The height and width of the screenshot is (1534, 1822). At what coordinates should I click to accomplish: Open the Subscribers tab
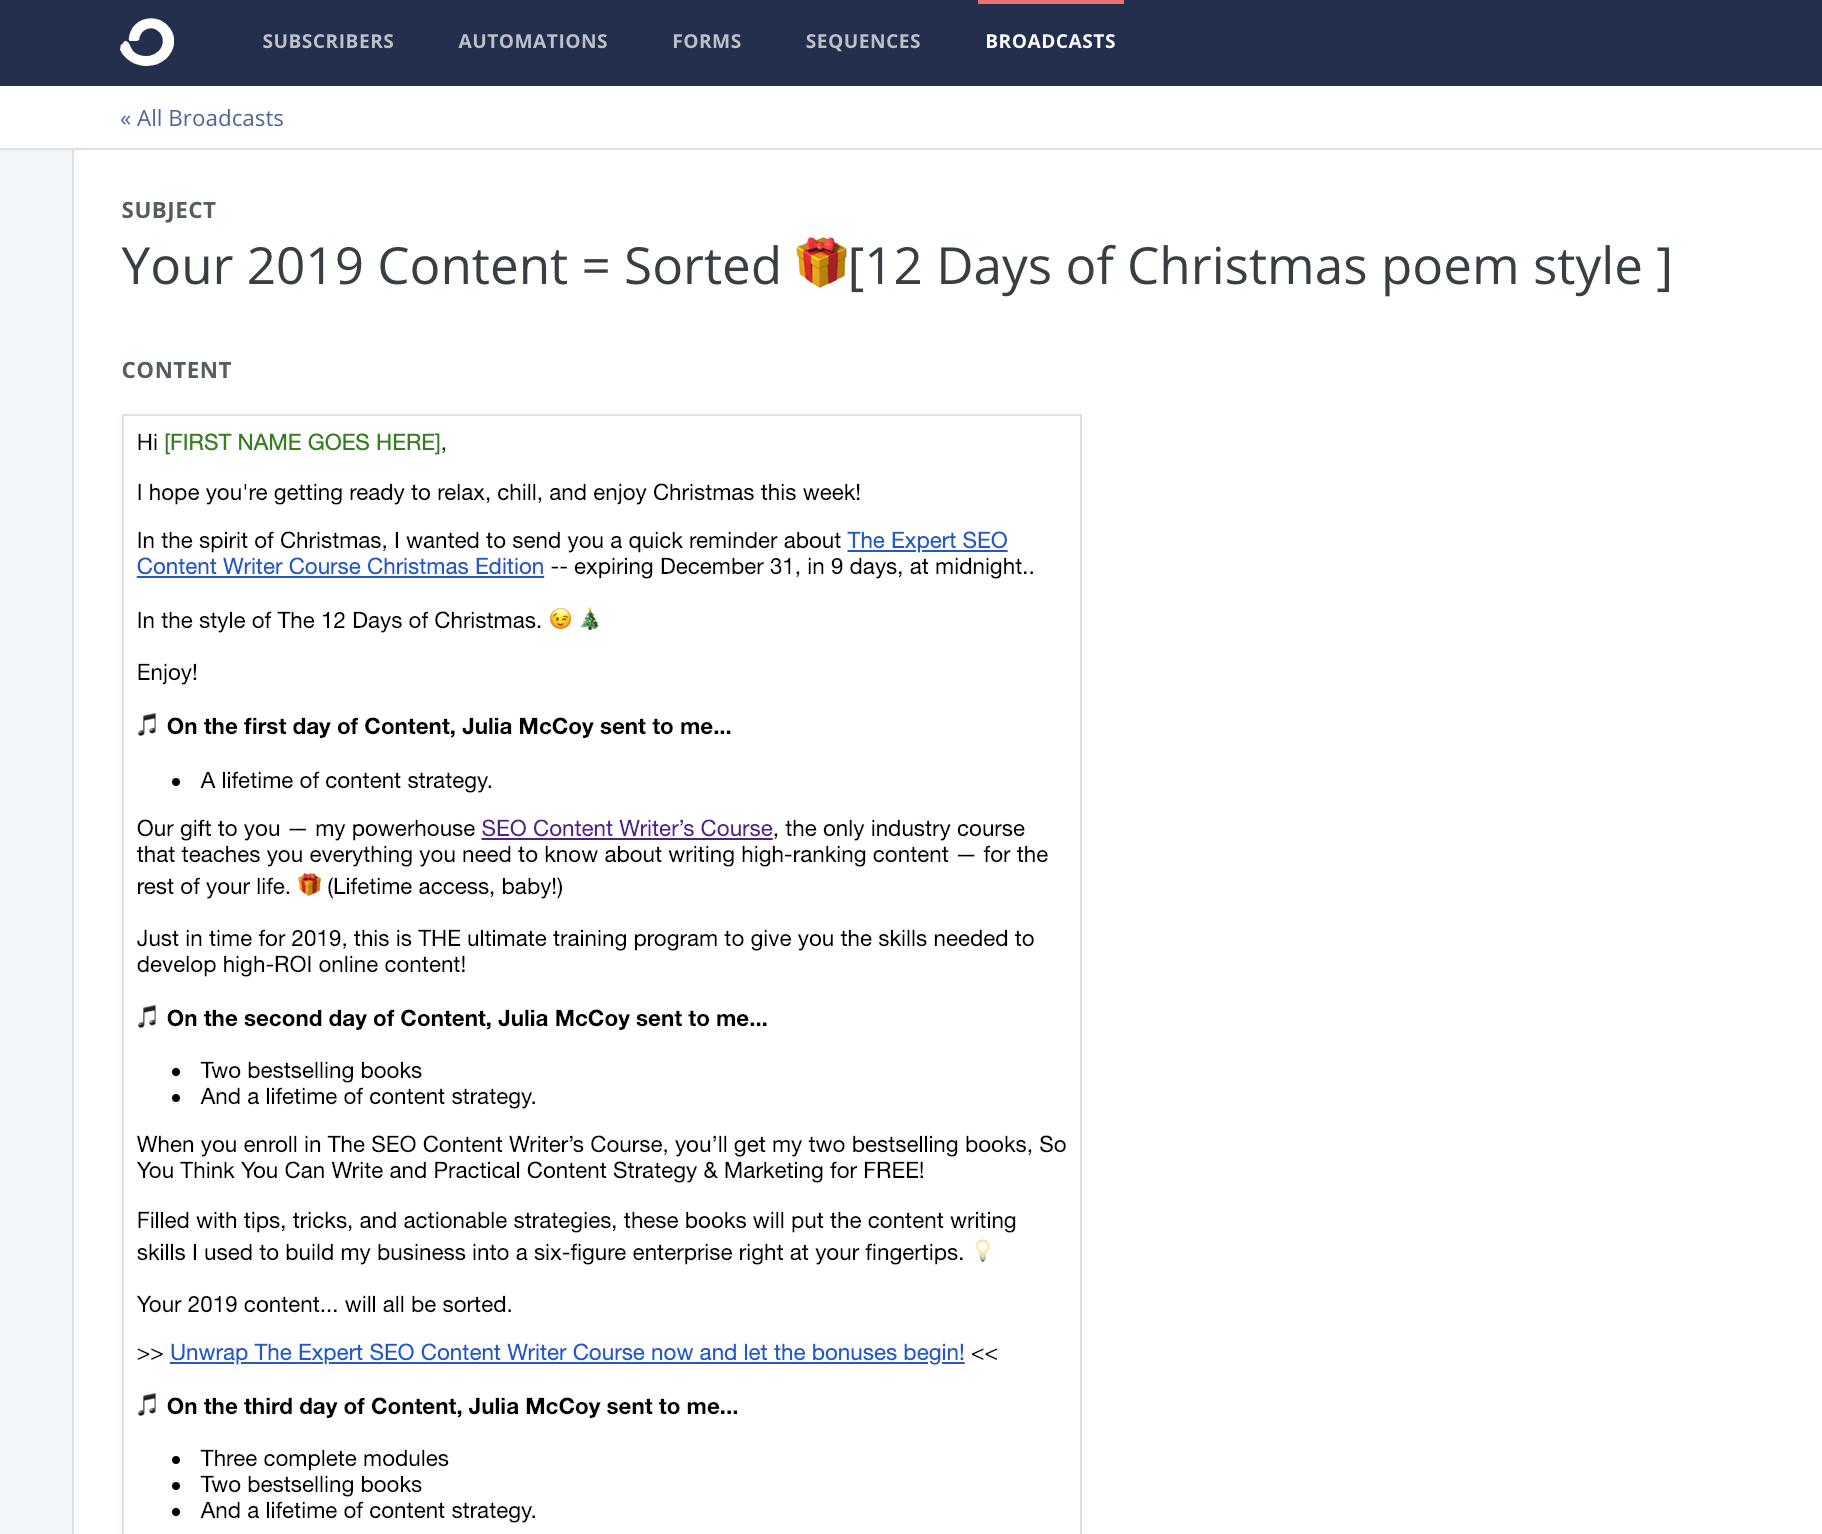(328, 41)
